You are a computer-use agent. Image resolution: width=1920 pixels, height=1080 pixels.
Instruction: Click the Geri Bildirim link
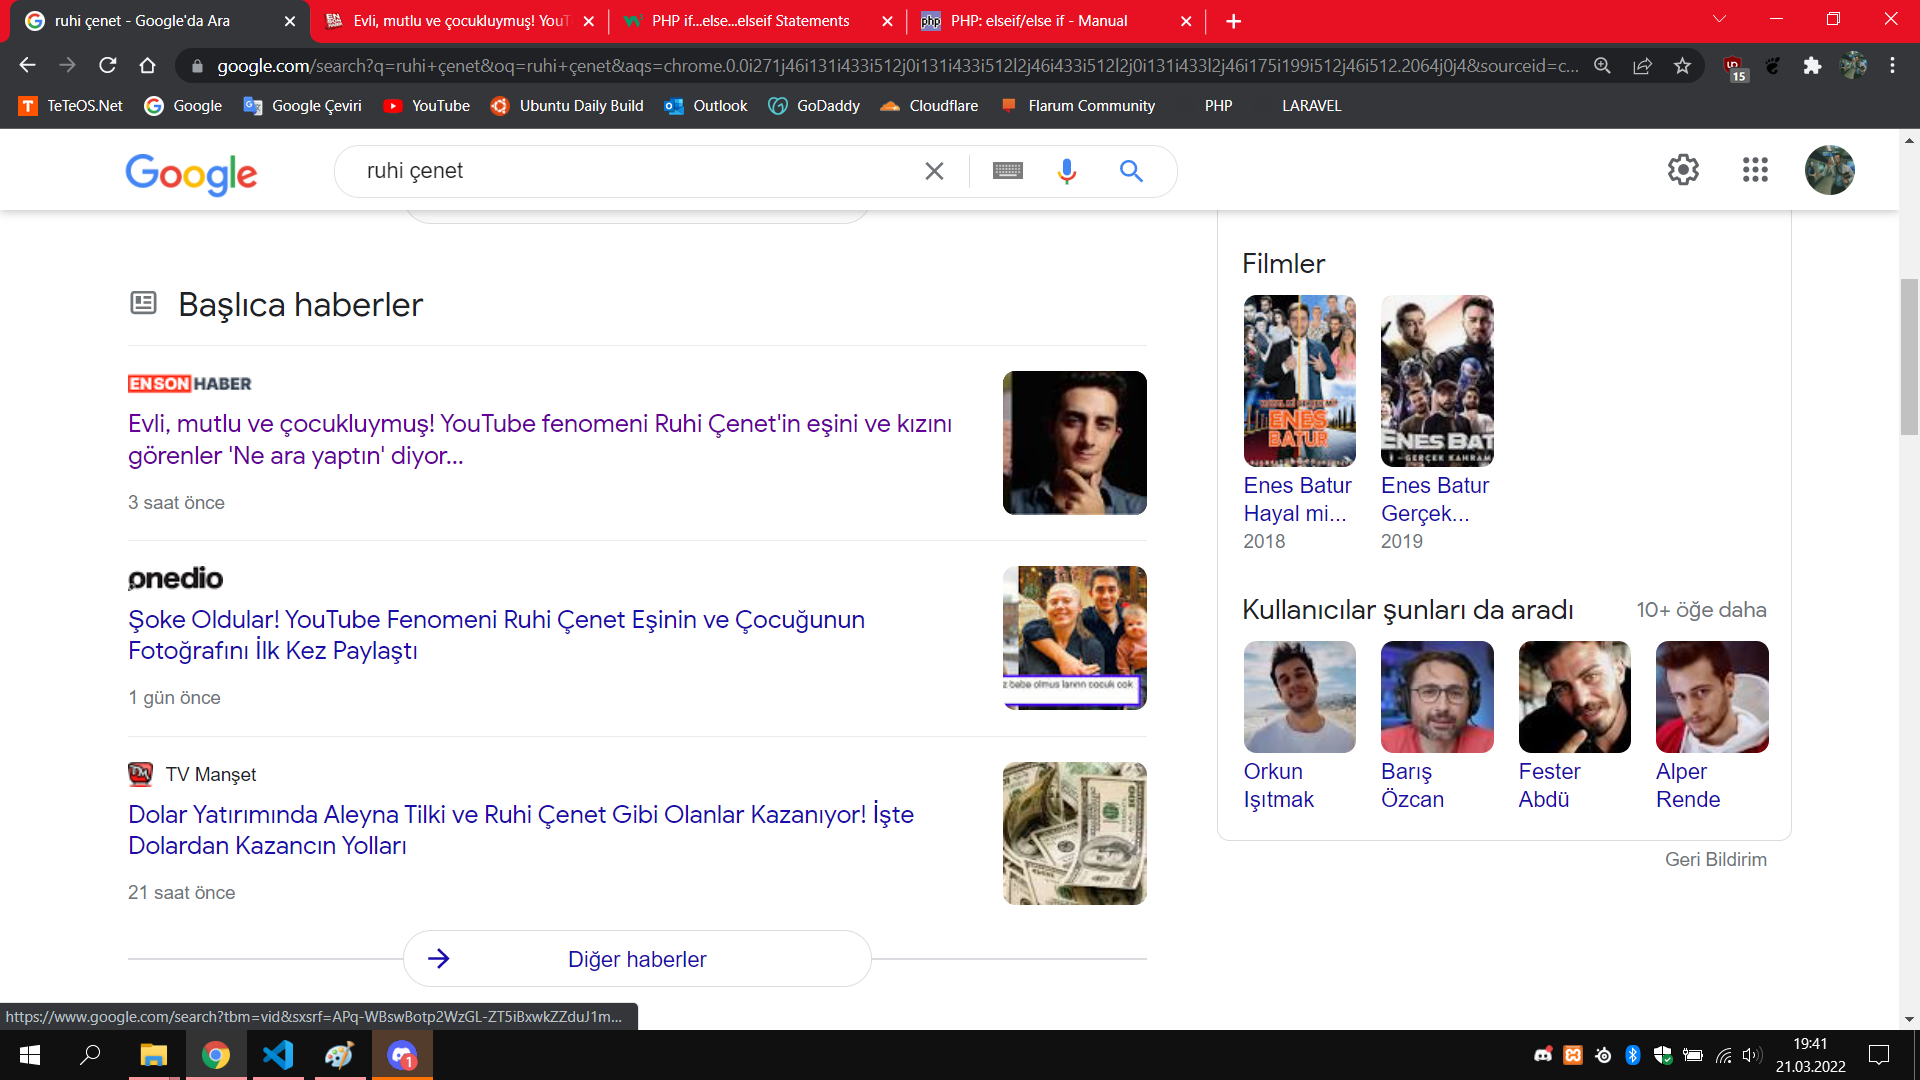click(1716, 860)
